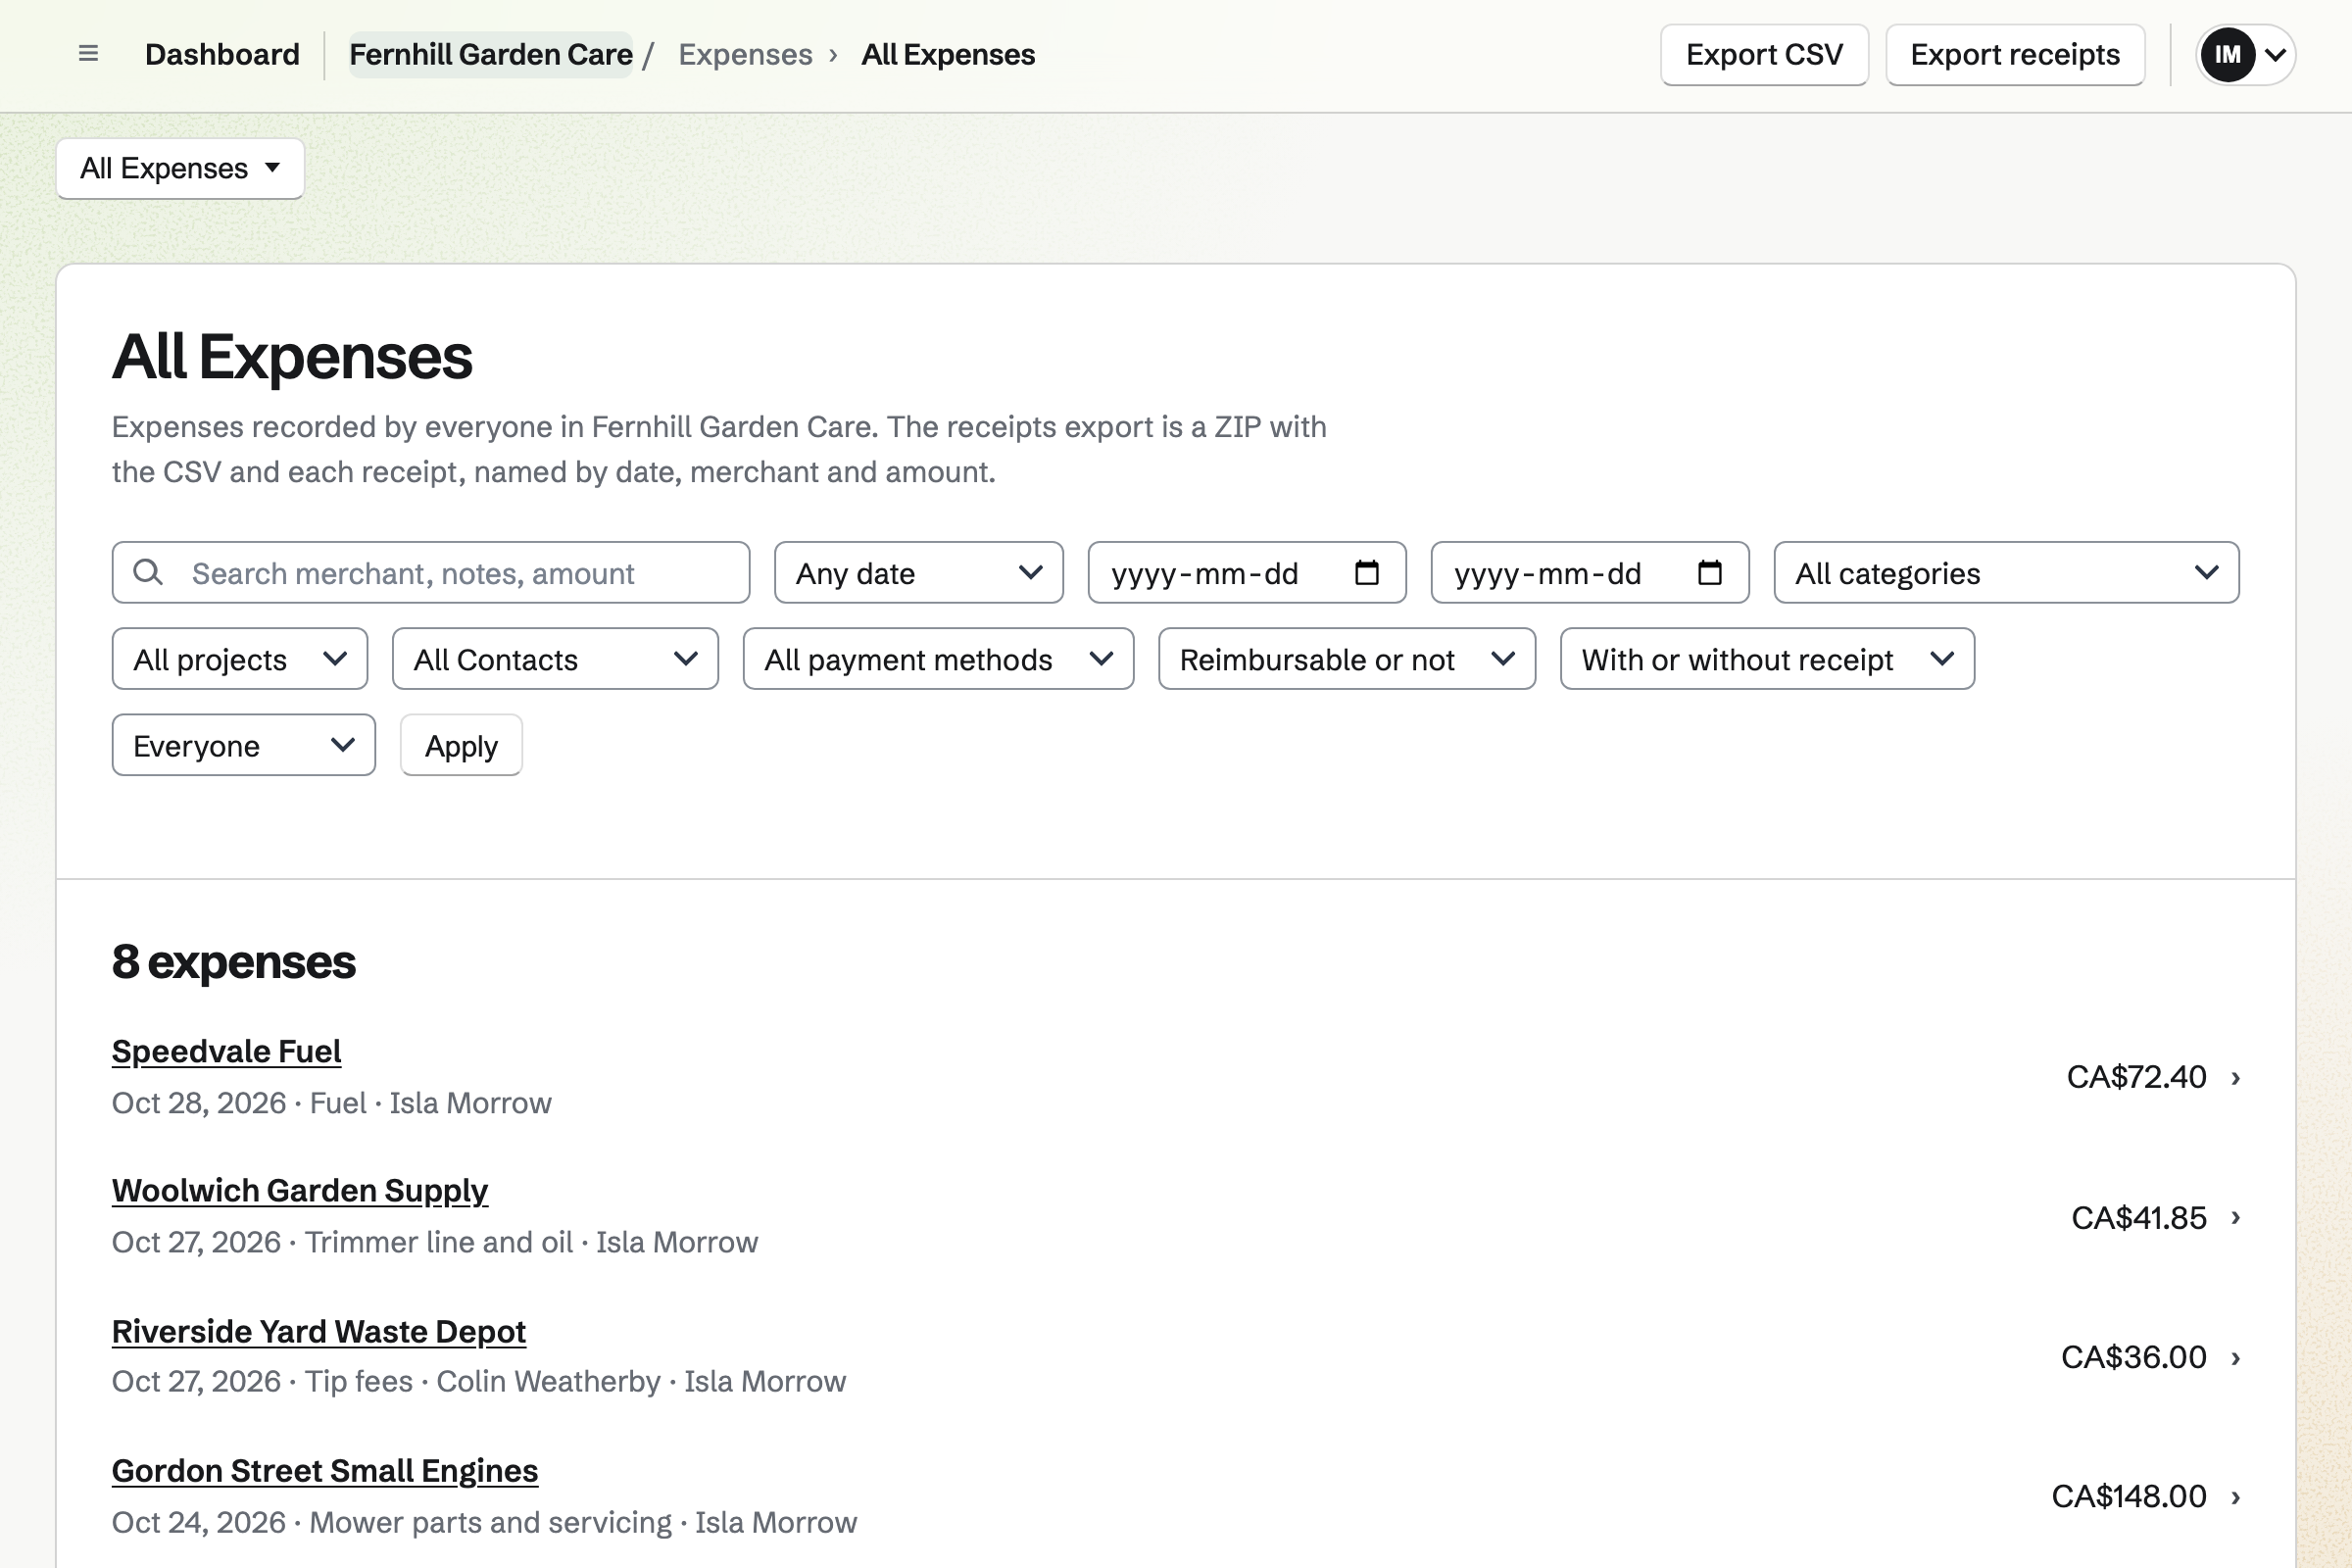
Task: Open the All payment methods dropdown
Action: [938, 659]
